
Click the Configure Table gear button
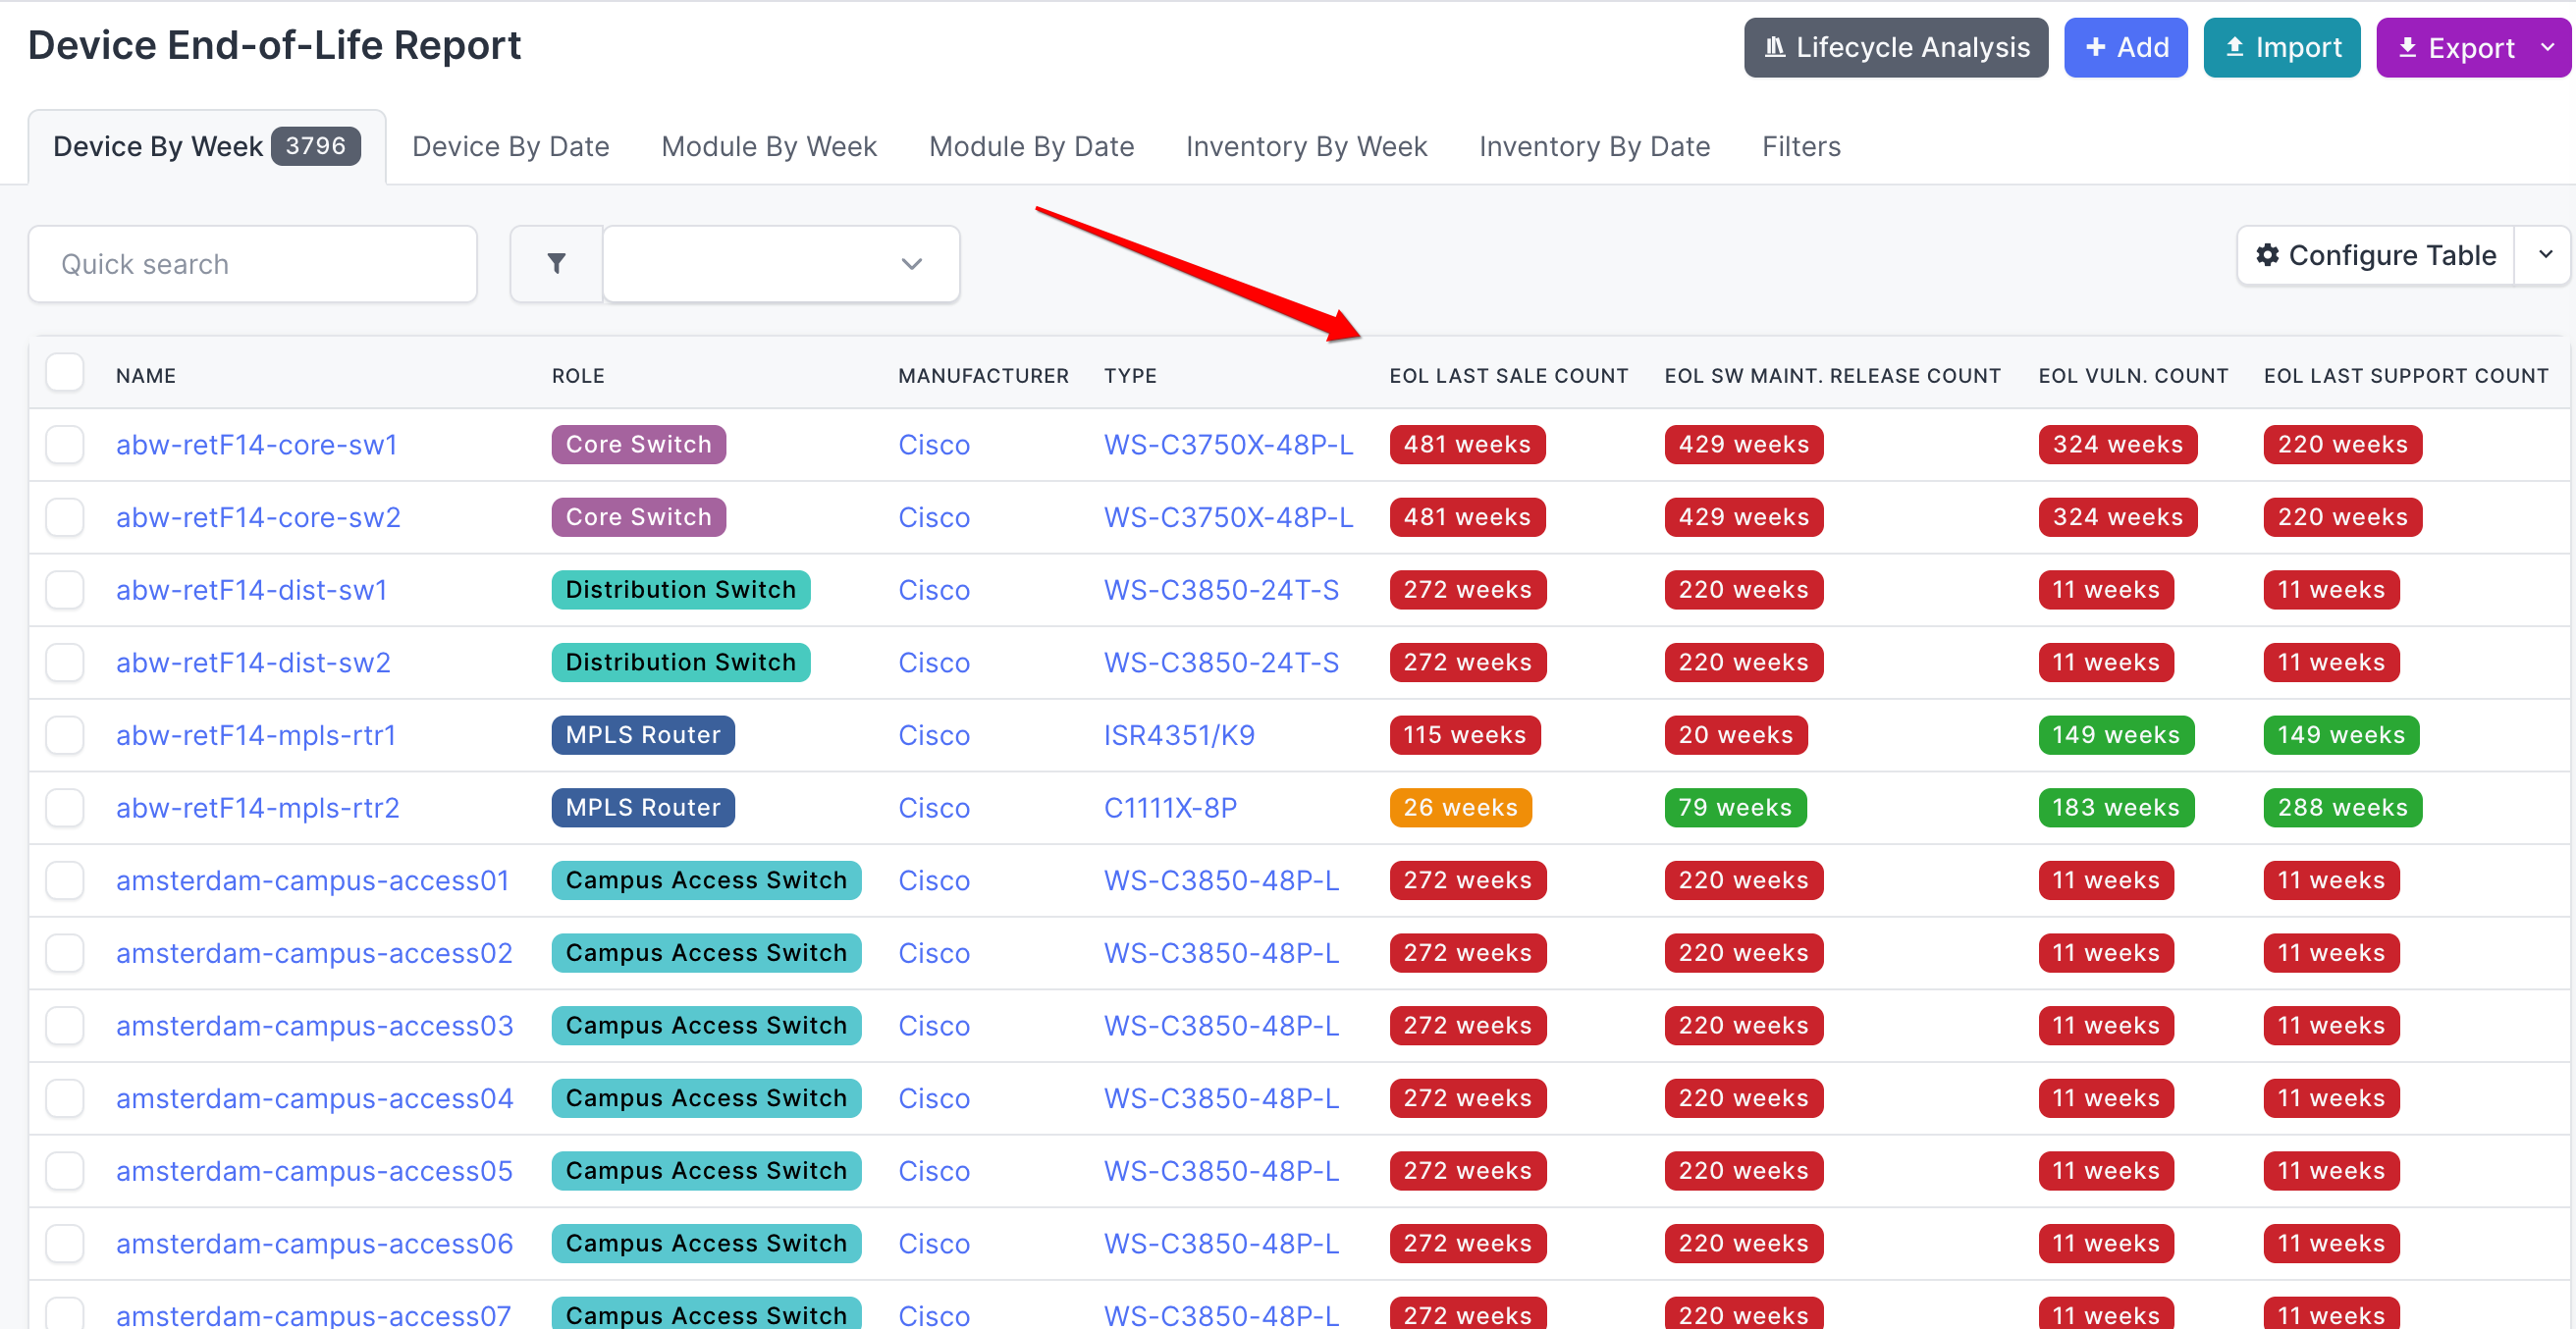[x=2375, y=256]
